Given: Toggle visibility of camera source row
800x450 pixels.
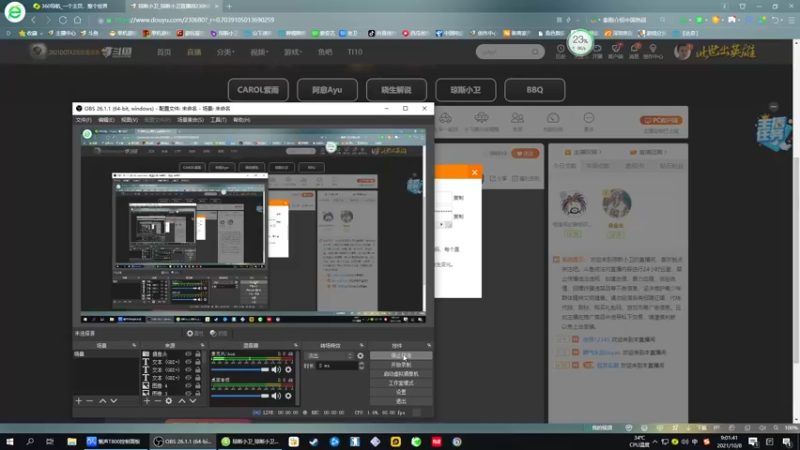Looking at the screenshot, I should (188, 354).
